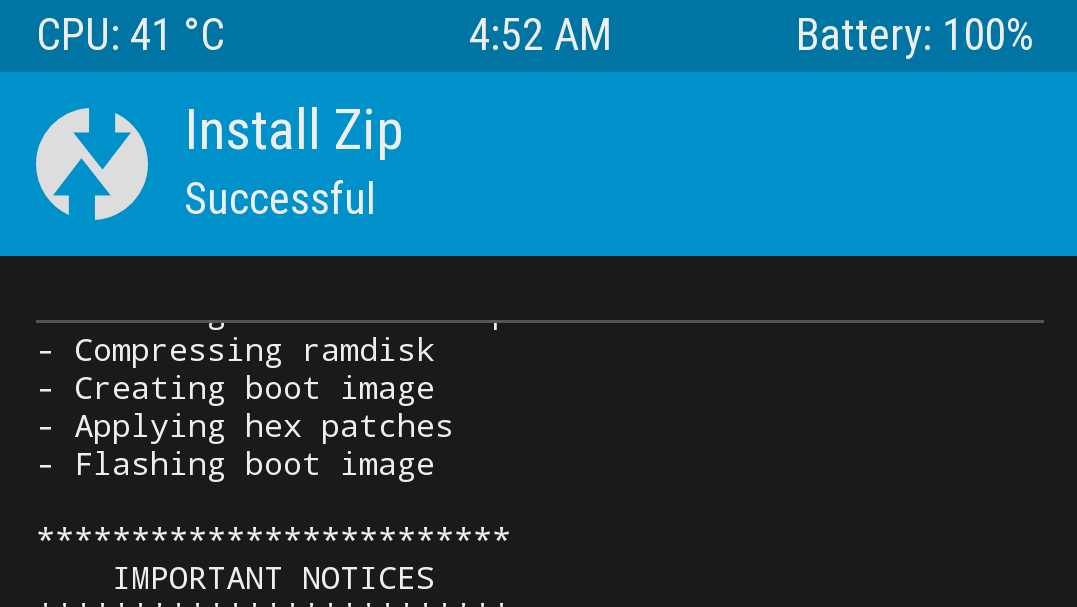Tap the curved arrows emblem in the header
Screen dimensions: 1077x607
[92, 163]
